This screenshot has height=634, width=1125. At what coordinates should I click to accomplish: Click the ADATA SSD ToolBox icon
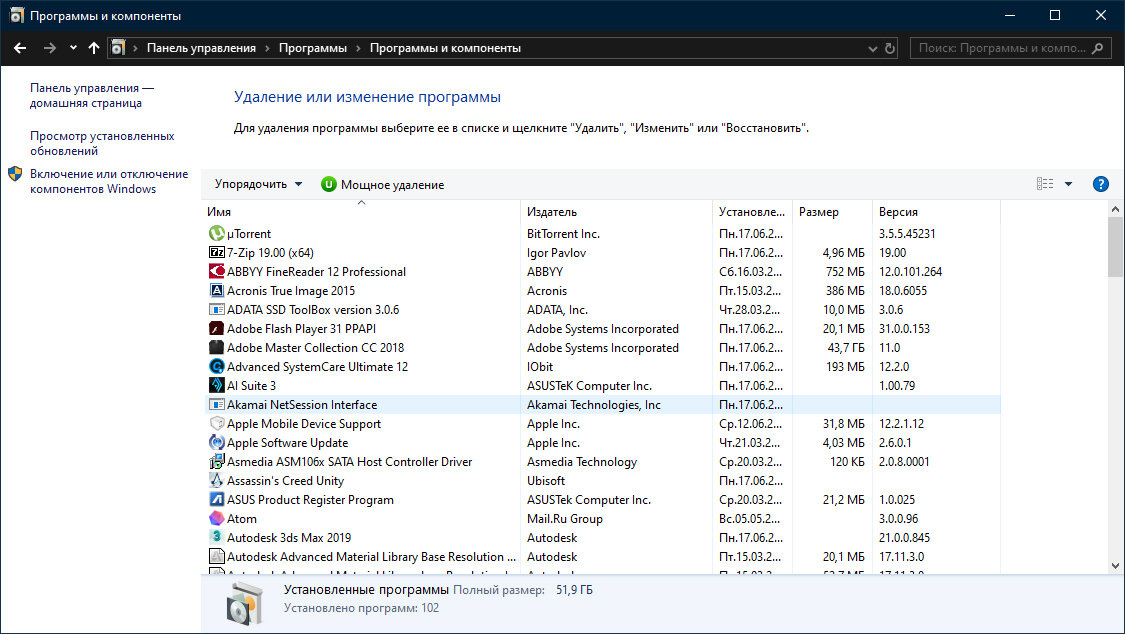coord(217,310)
